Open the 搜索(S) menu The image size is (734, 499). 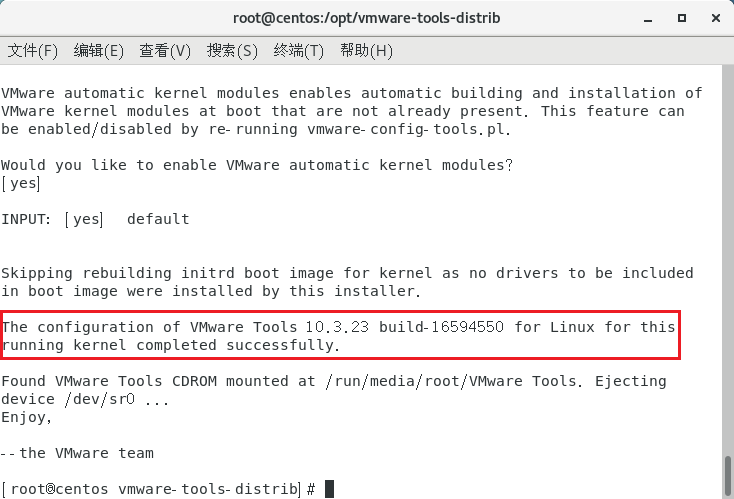pyautogui.click(x=232, y=51)
